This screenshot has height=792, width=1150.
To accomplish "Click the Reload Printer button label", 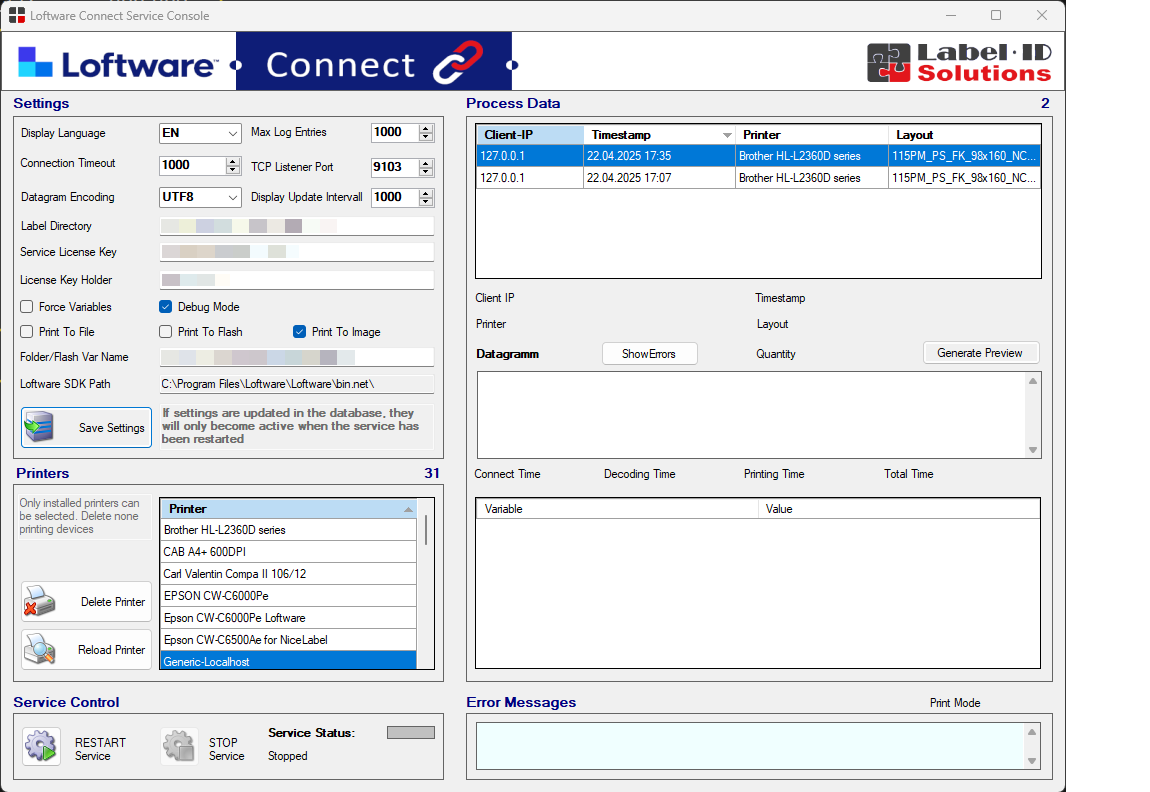I will point(111,650).
